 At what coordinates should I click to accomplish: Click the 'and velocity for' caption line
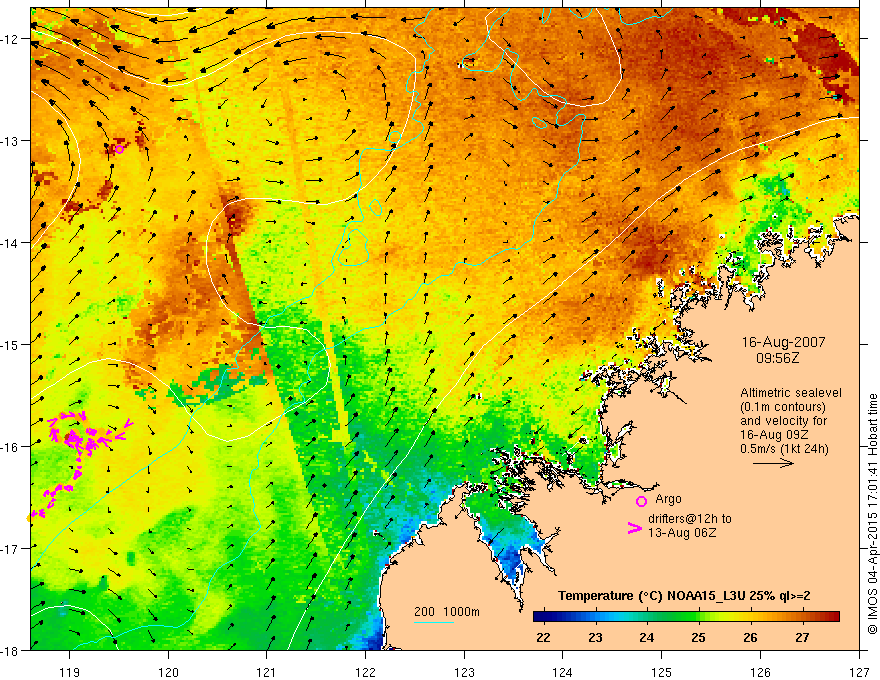click(x=783, y=421)
